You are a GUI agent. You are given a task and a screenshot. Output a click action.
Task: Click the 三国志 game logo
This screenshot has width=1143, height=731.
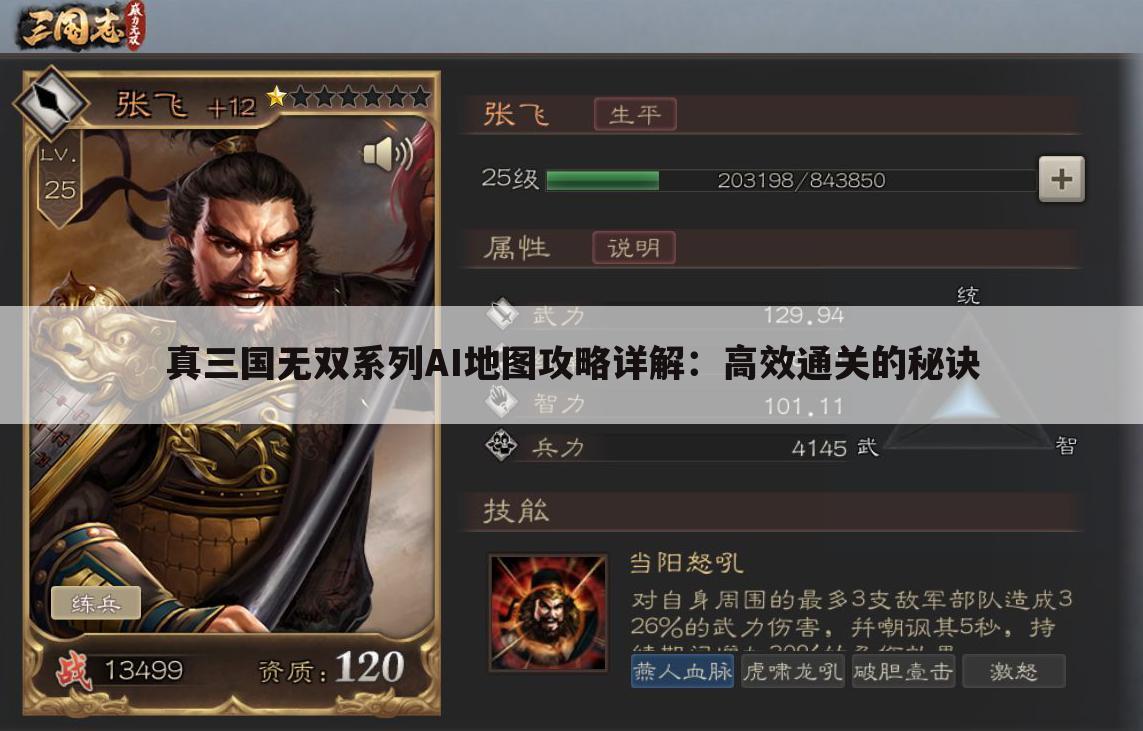point(82,26)
